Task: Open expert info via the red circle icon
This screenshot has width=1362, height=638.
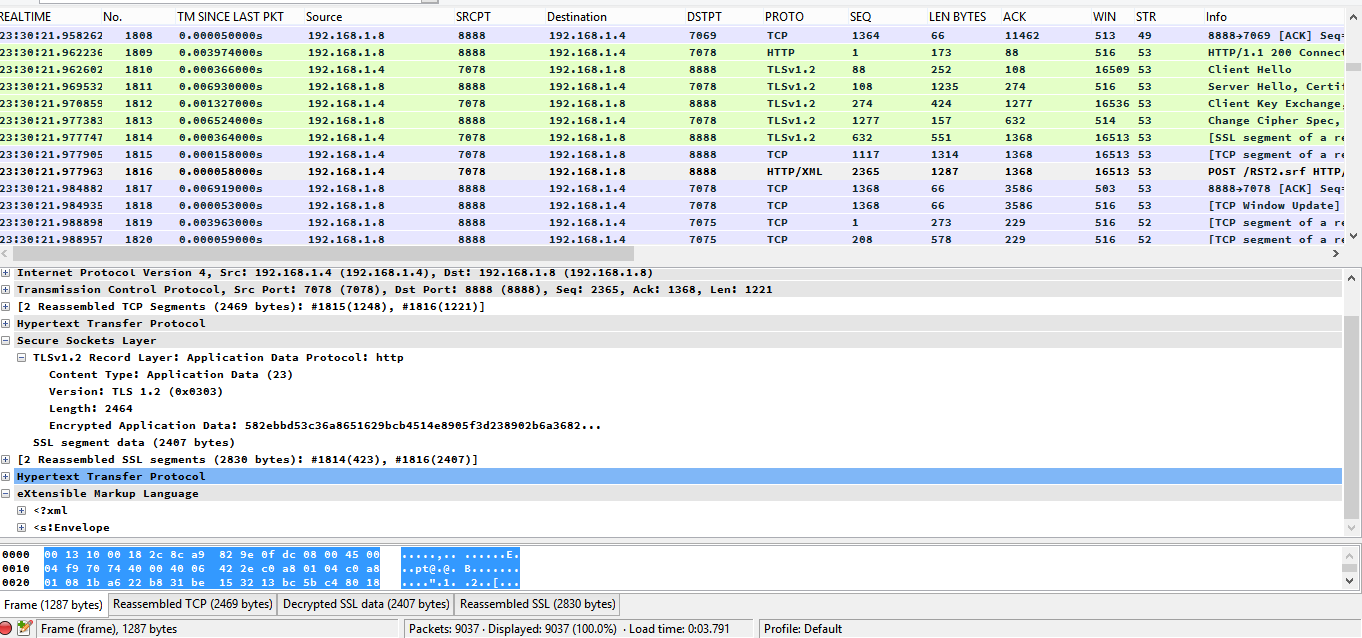Action: pos(7,629)
